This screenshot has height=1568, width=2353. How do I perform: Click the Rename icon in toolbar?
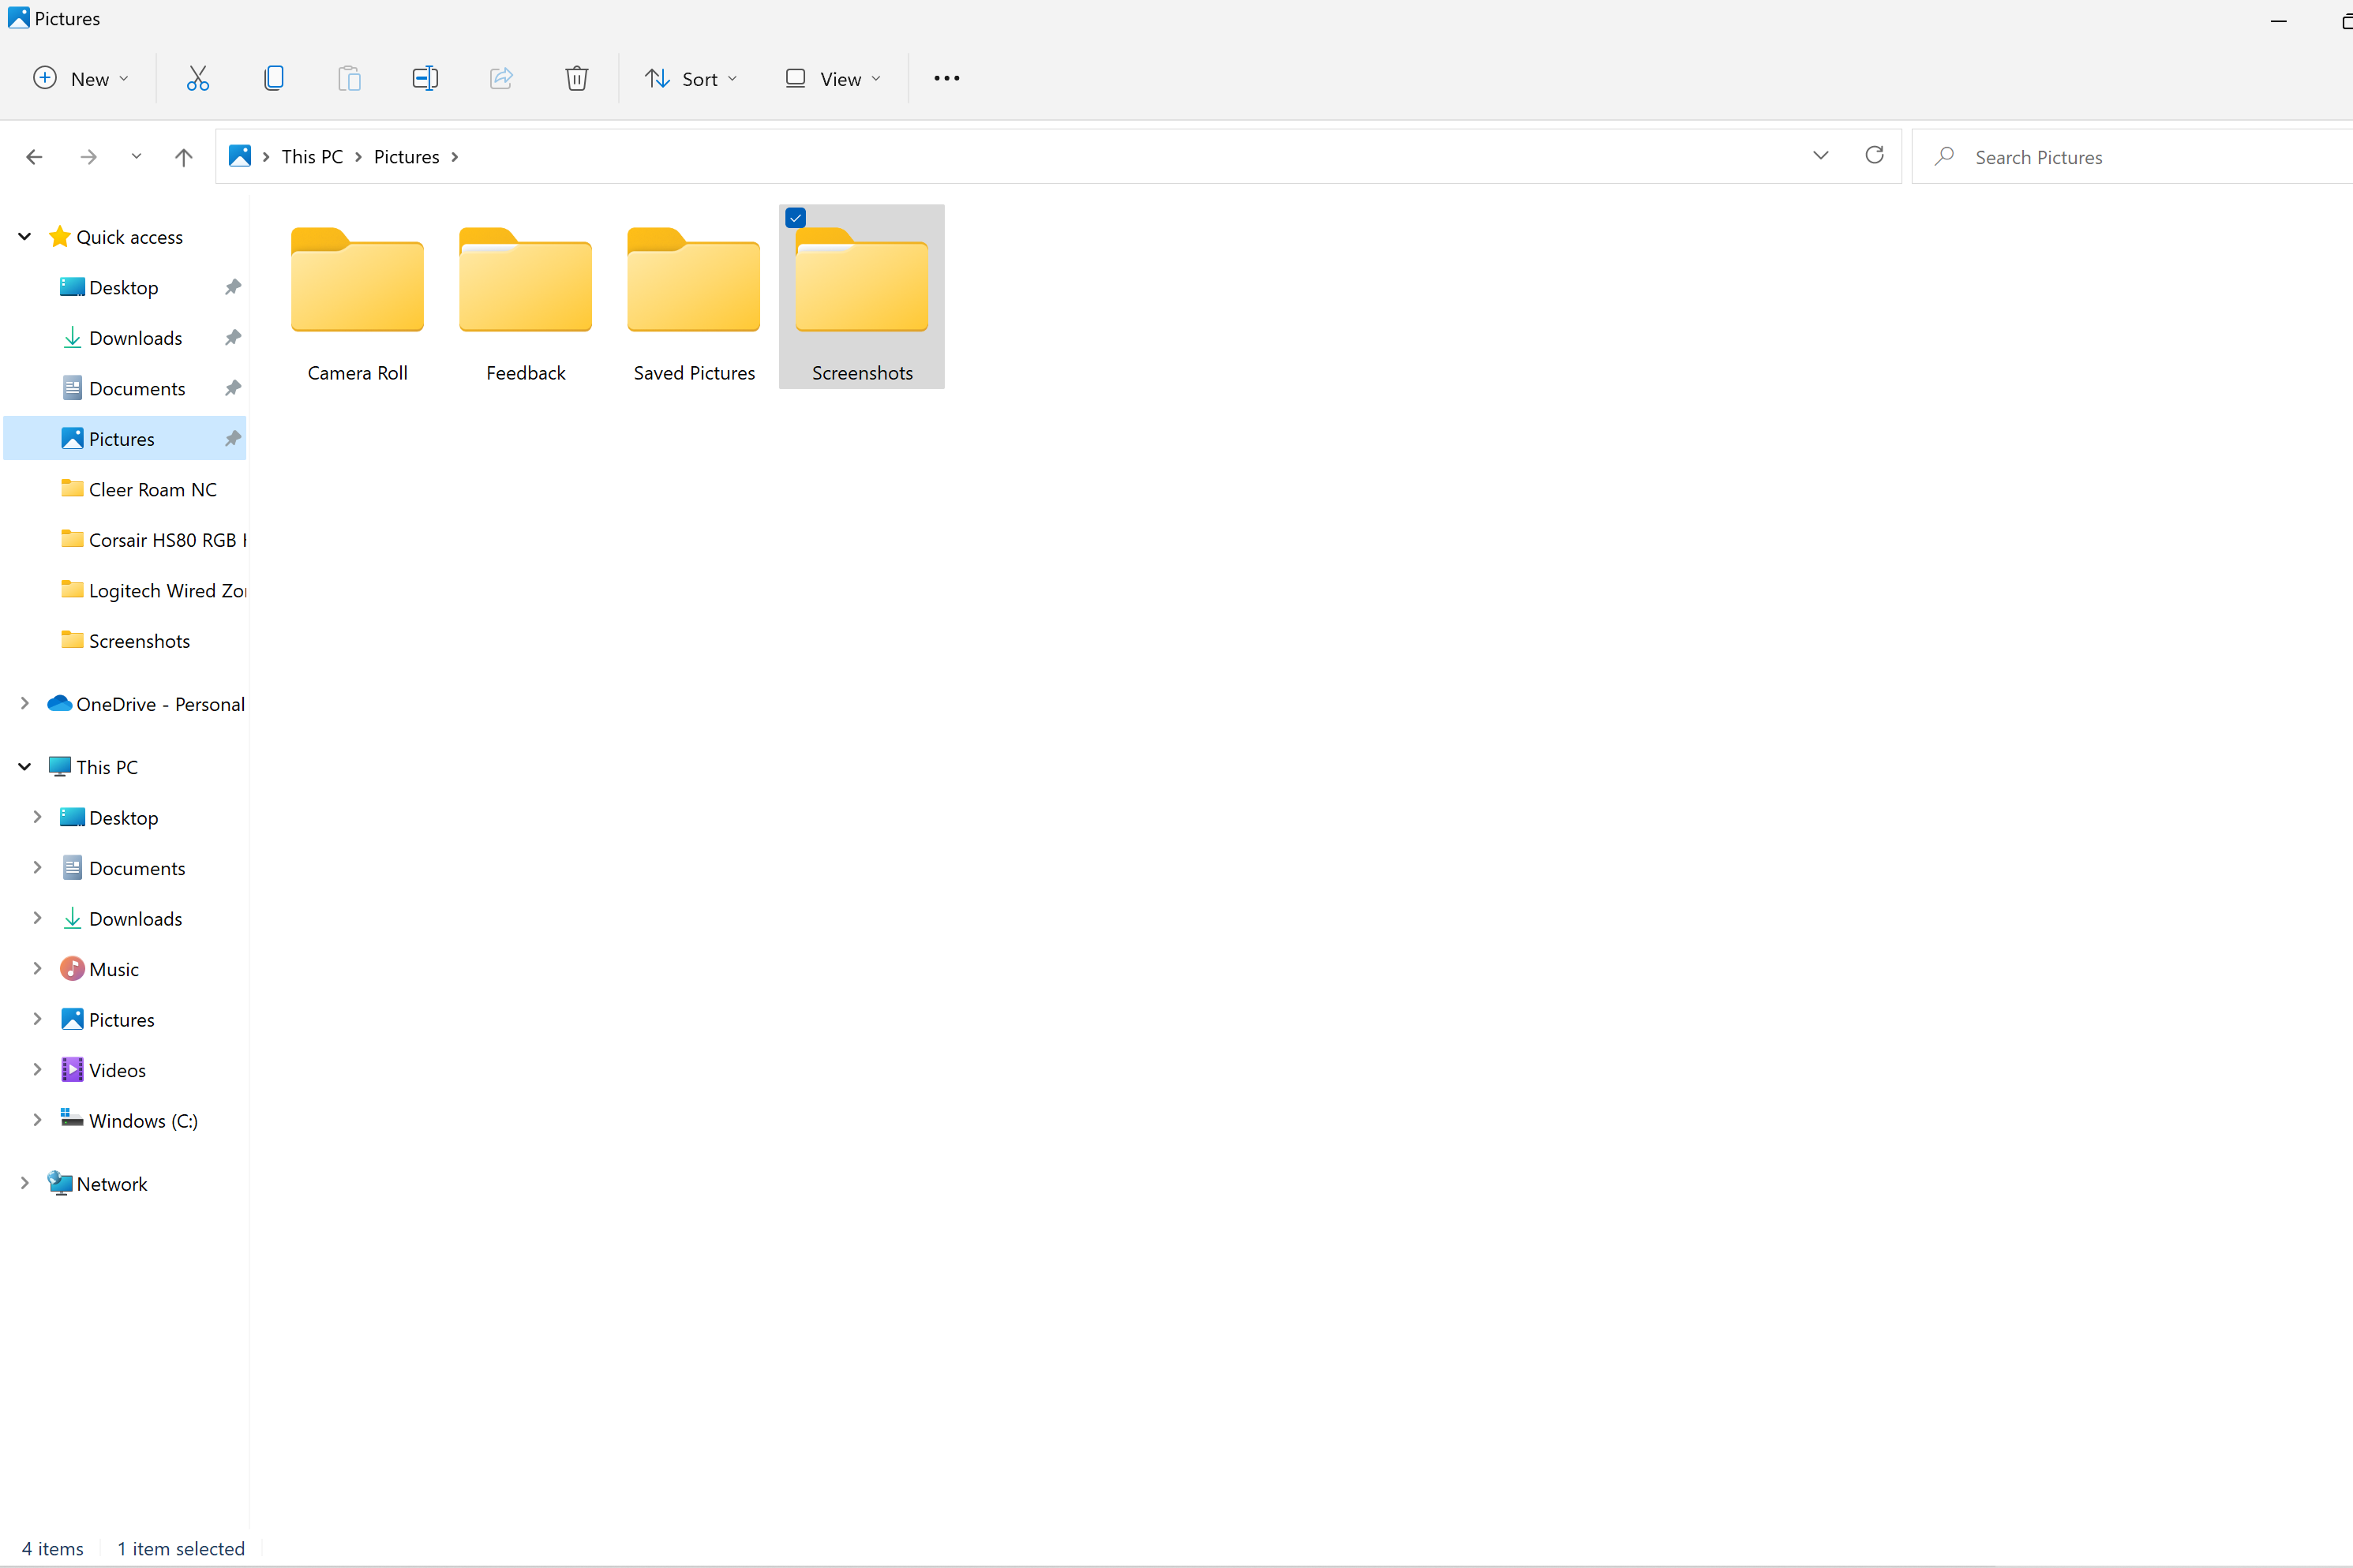425,78
